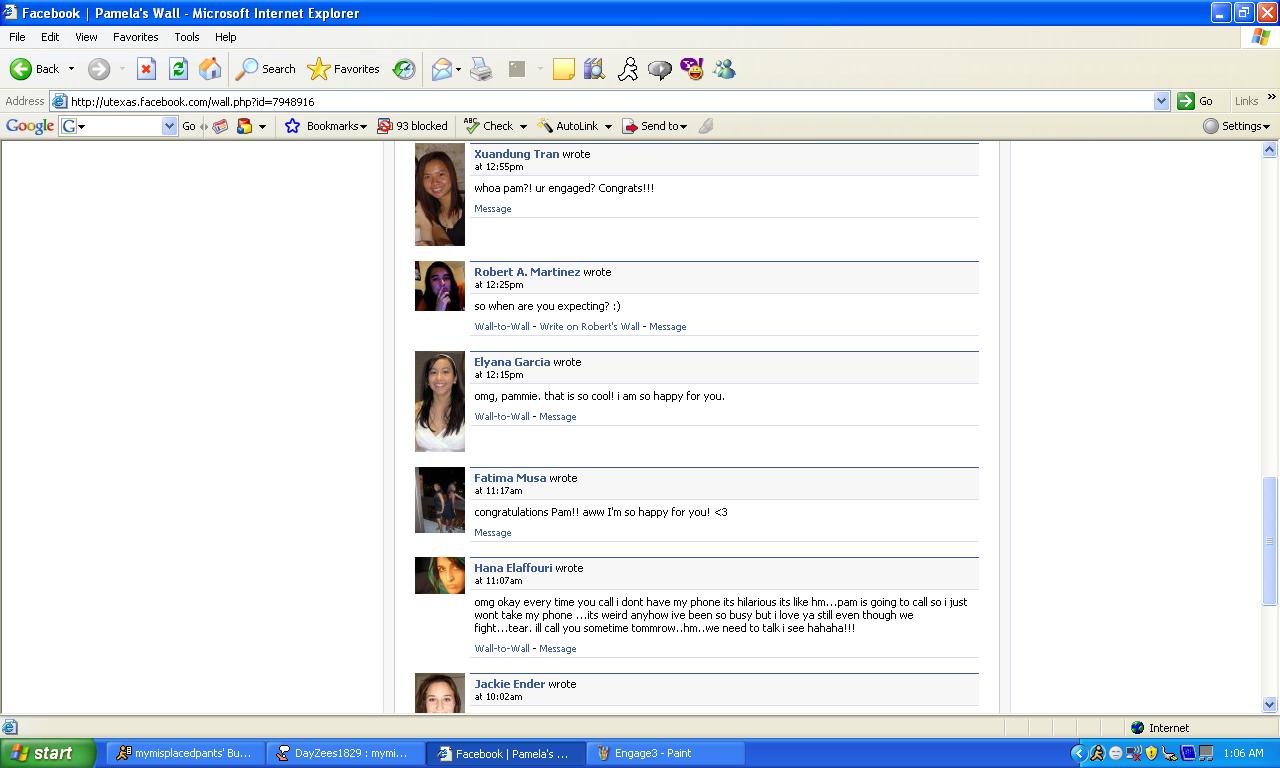Image resolution: width=1280 pixels, height=768 pixels.
Task: Switch to Engage3 - Paint taskbar button
Action: (x=666, y=753)
